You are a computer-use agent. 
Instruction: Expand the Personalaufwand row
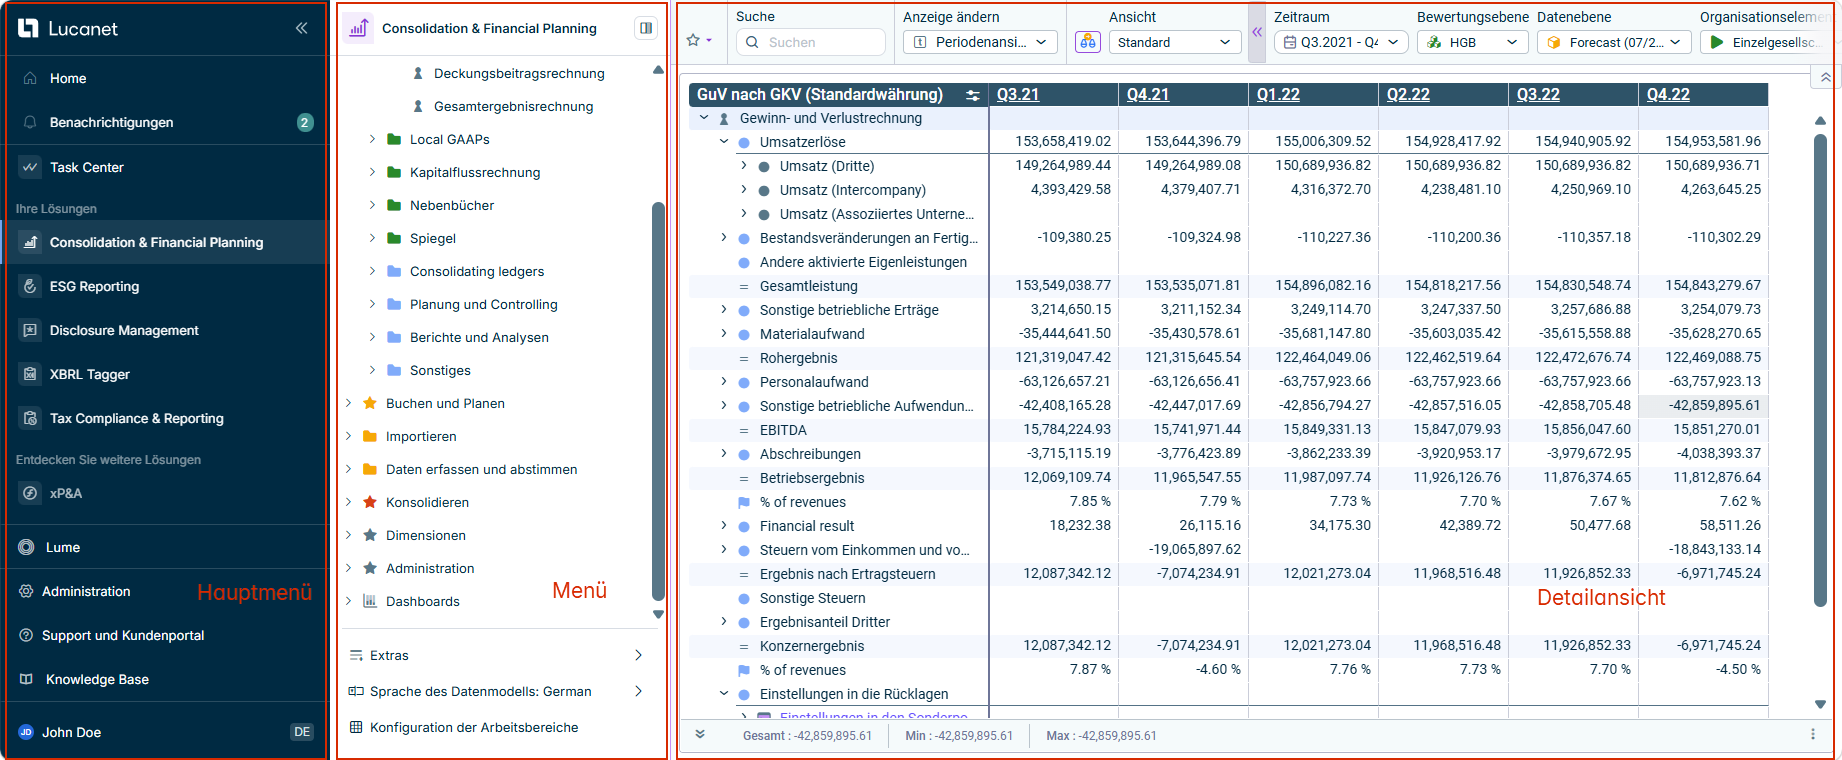[724, 382]
